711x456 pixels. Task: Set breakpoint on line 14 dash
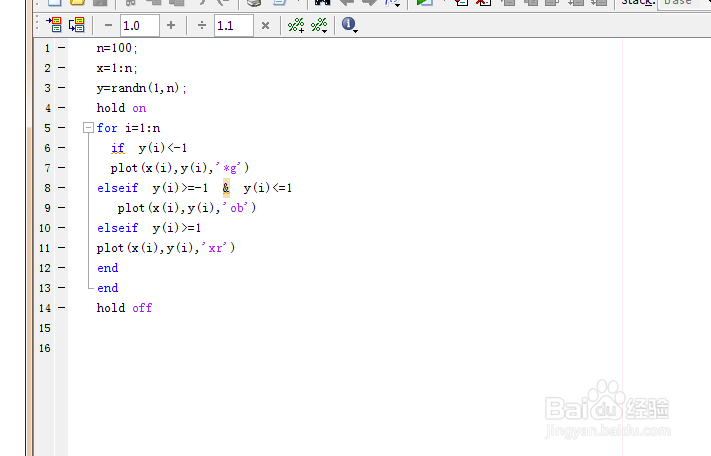click(62, 308)
